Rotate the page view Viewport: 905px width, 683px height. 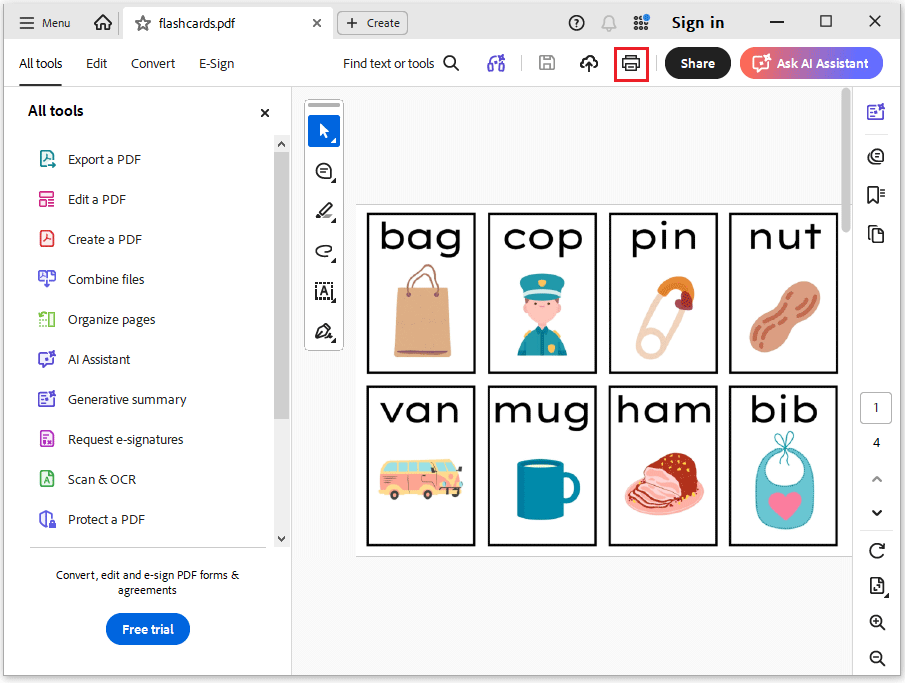pos(877,551)
